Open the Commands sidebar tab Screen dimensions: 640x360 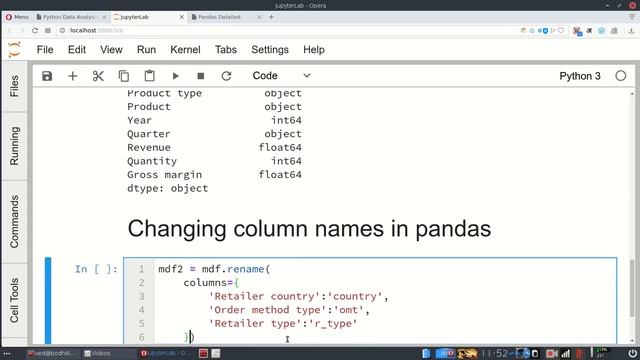point(14,222)
